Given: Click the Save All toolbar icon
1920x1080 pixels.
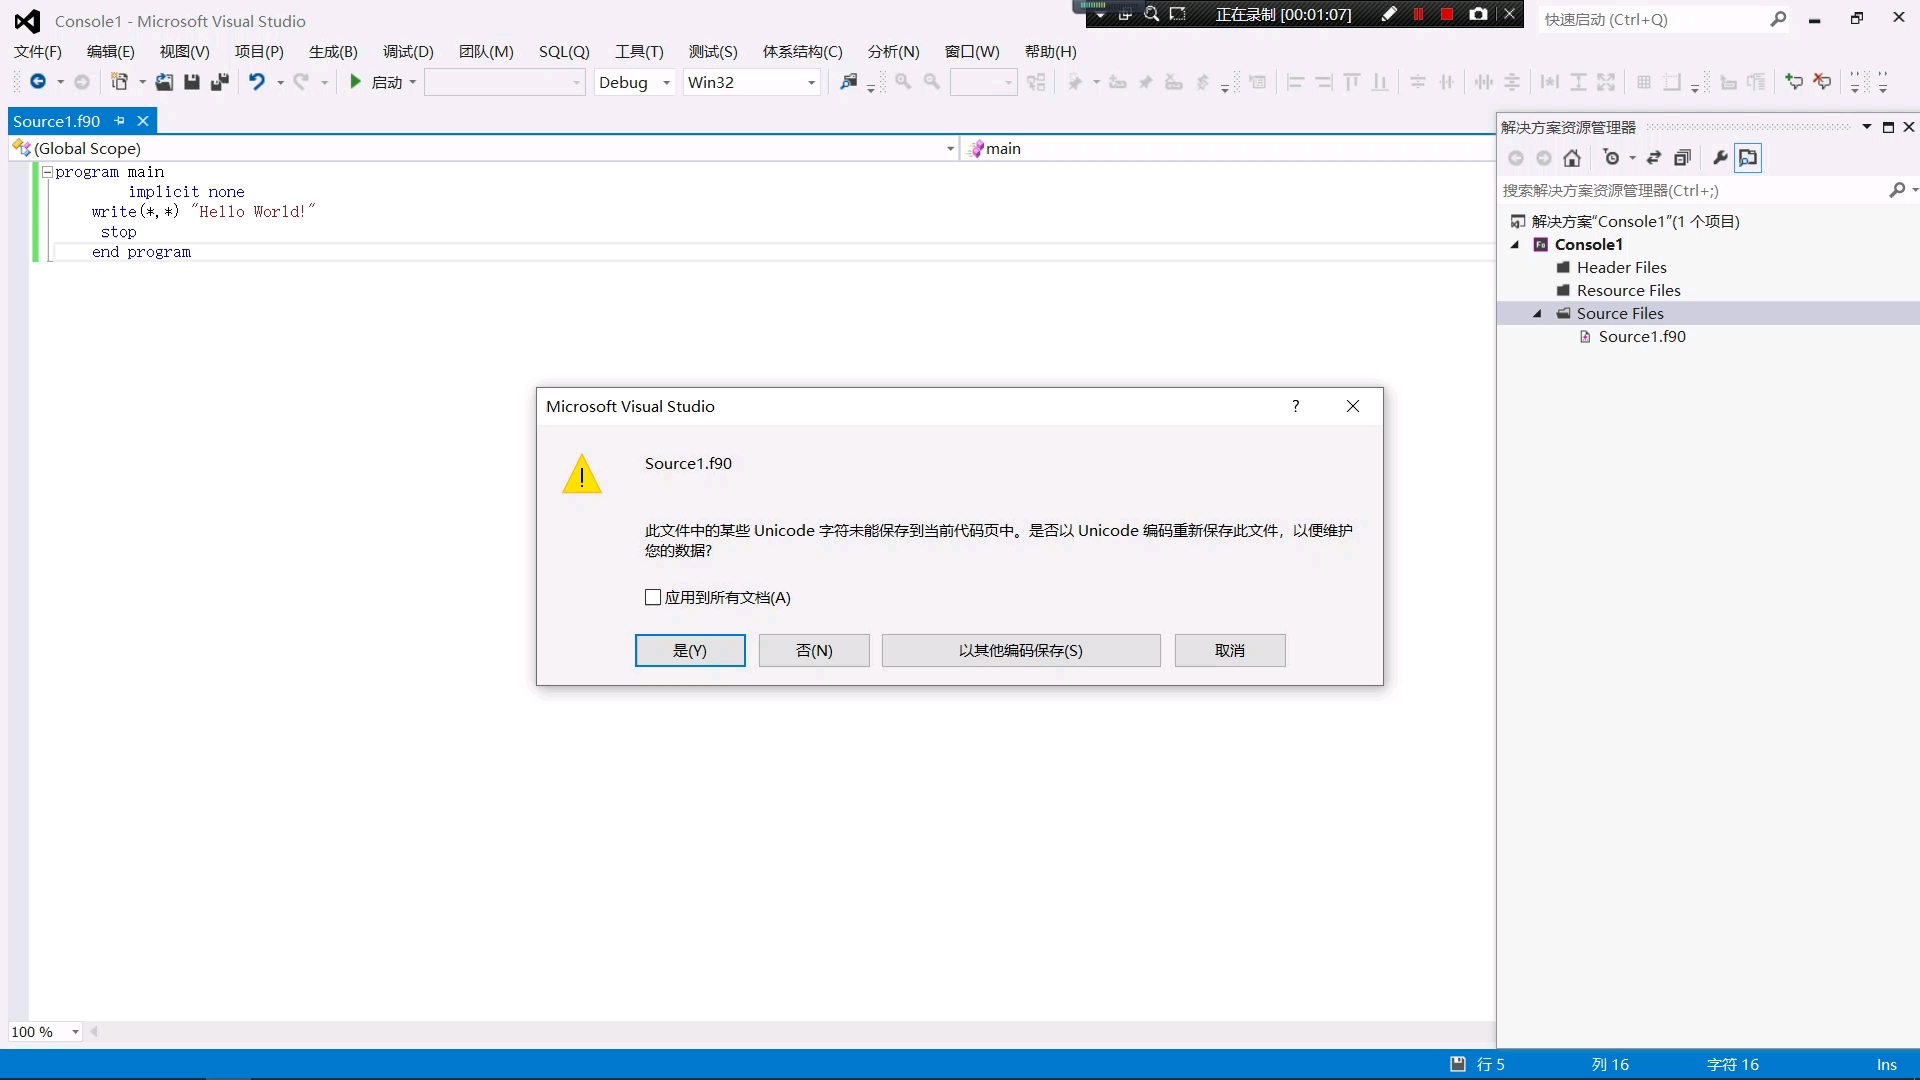Looking at the screenshot, I should coord(220,82).
